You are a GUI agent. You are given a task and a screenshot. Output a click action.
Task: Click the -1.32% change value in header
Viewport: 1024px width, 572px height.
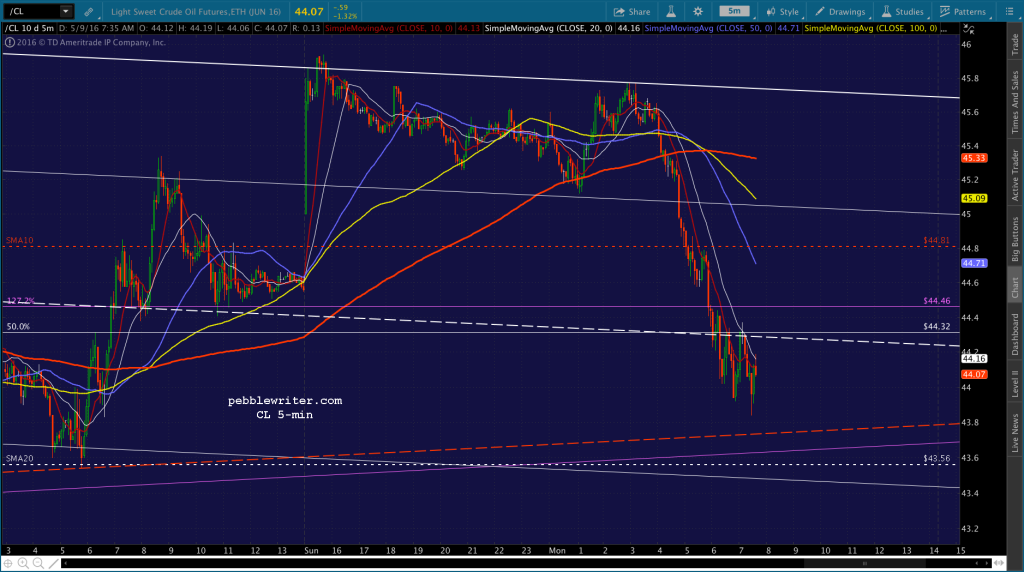[x=345, y=16]
